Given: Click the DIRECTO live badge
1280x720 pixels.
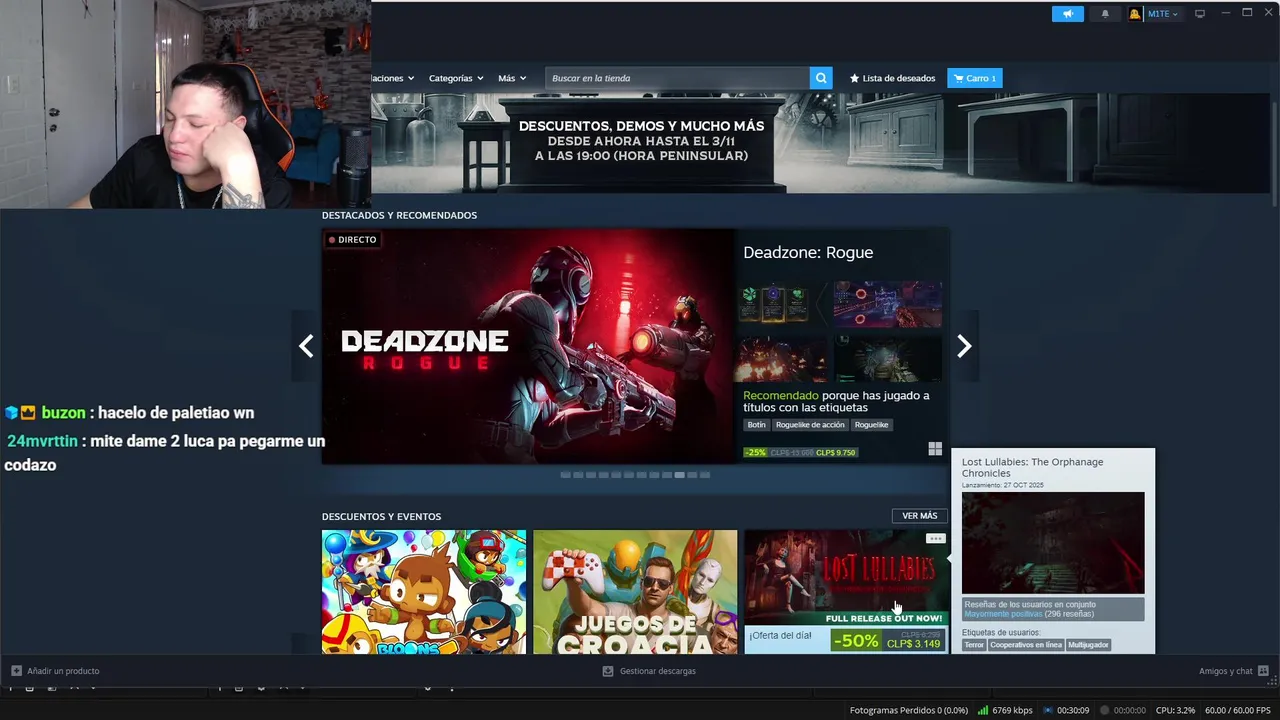Looking at the screenshot, I should coord(352,240).
